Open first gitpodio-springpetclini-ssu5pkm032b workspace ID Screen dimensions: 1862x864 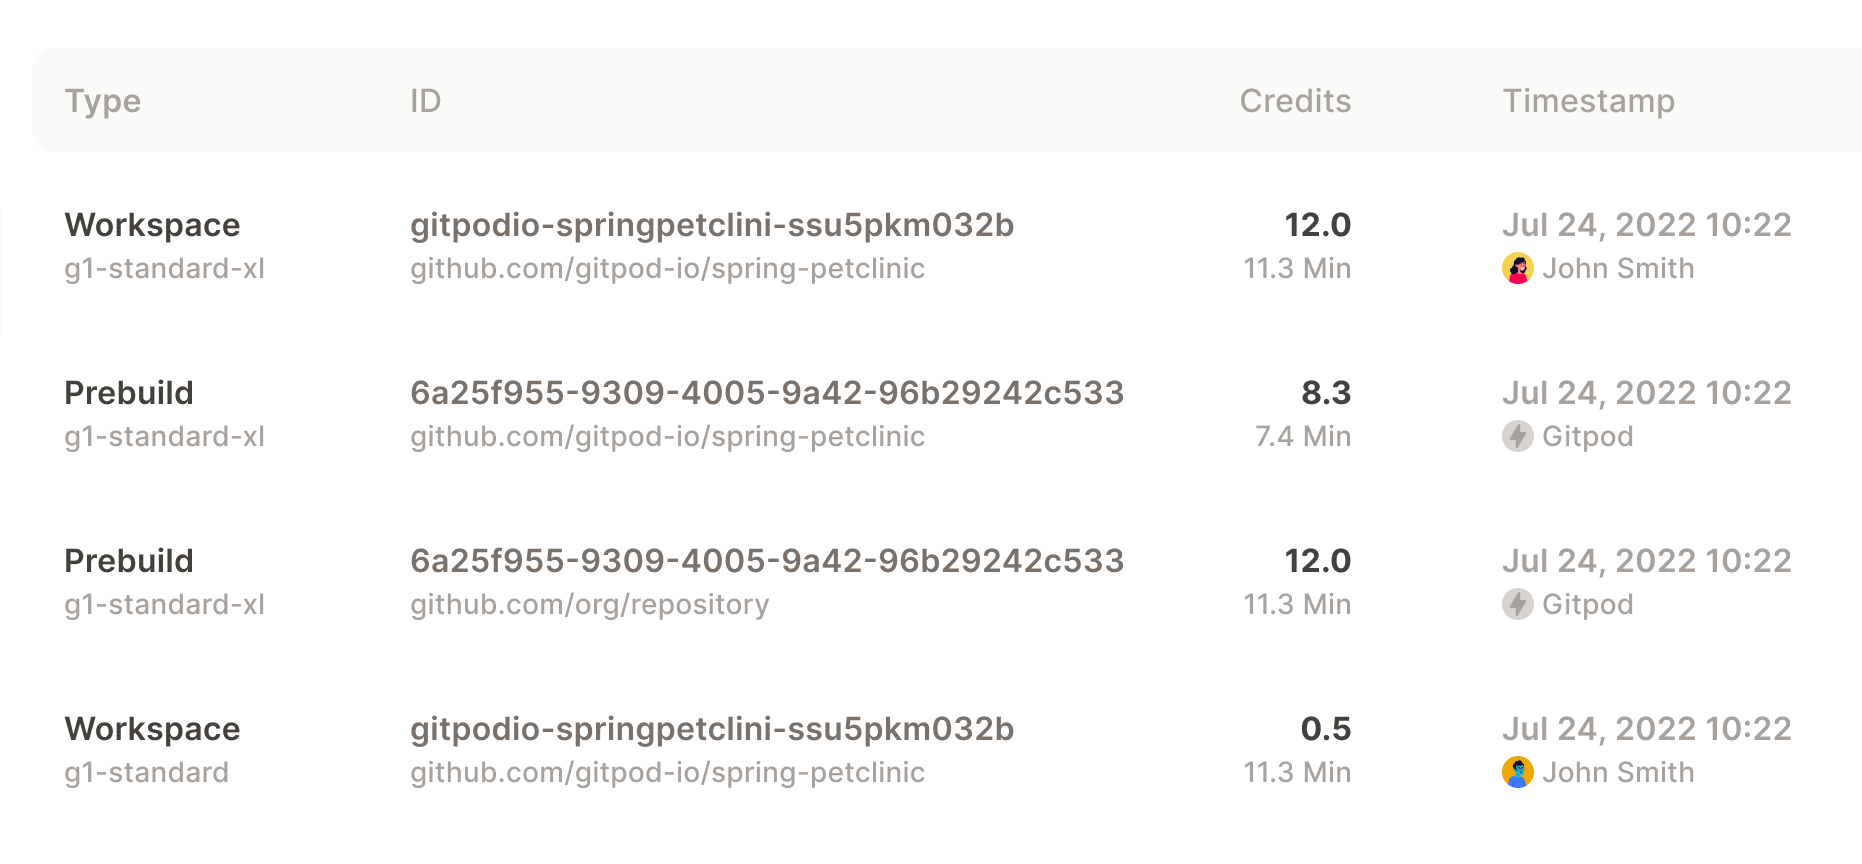(712, 225)
